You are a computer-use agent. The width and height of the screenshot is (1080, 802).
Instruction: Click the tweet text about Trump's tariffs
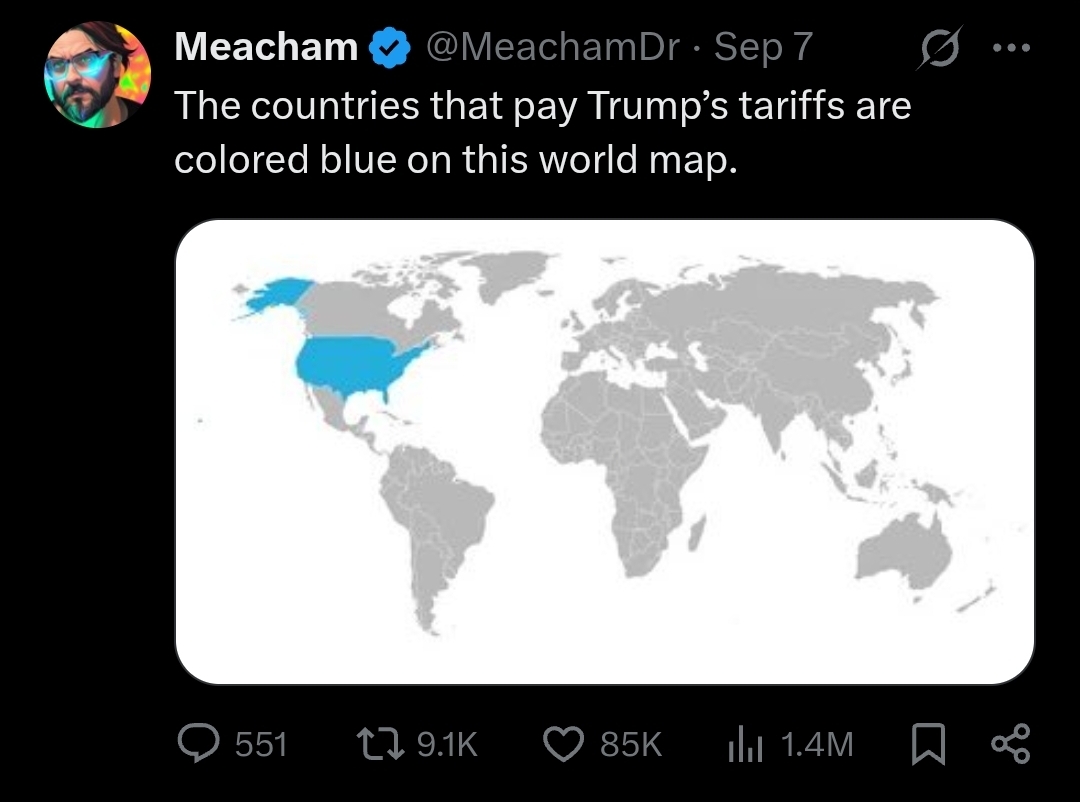point(542,132)
